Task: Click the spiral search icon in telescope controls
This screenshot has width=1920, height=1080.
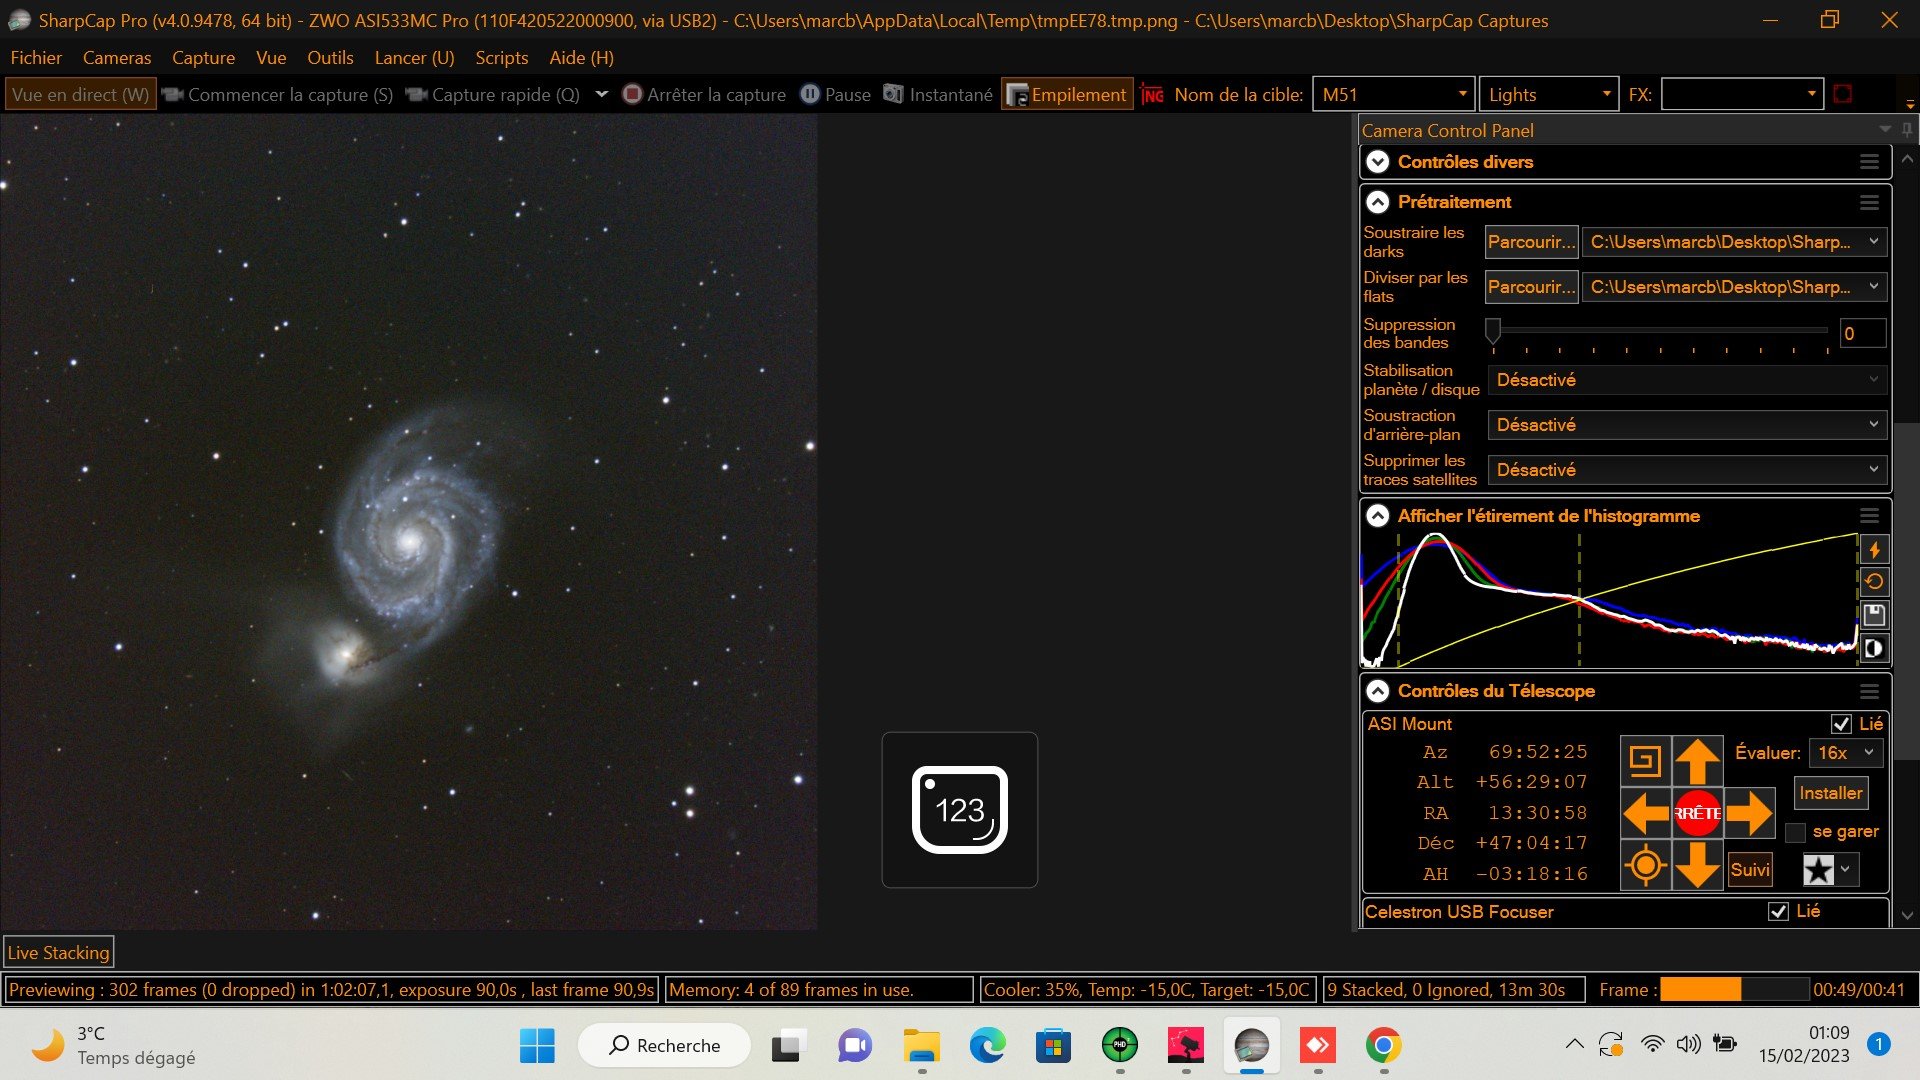Action: 1645,762
